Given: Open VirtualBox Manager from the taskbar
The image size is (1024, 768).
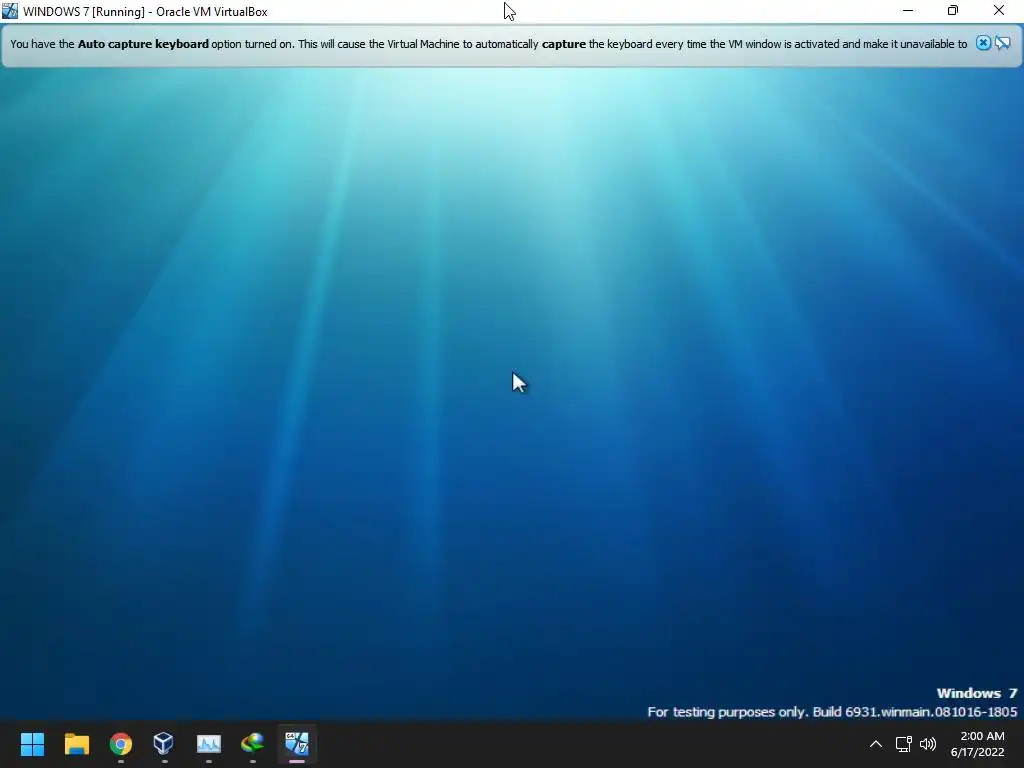Looking at the screenshot, I should point(164,743).
